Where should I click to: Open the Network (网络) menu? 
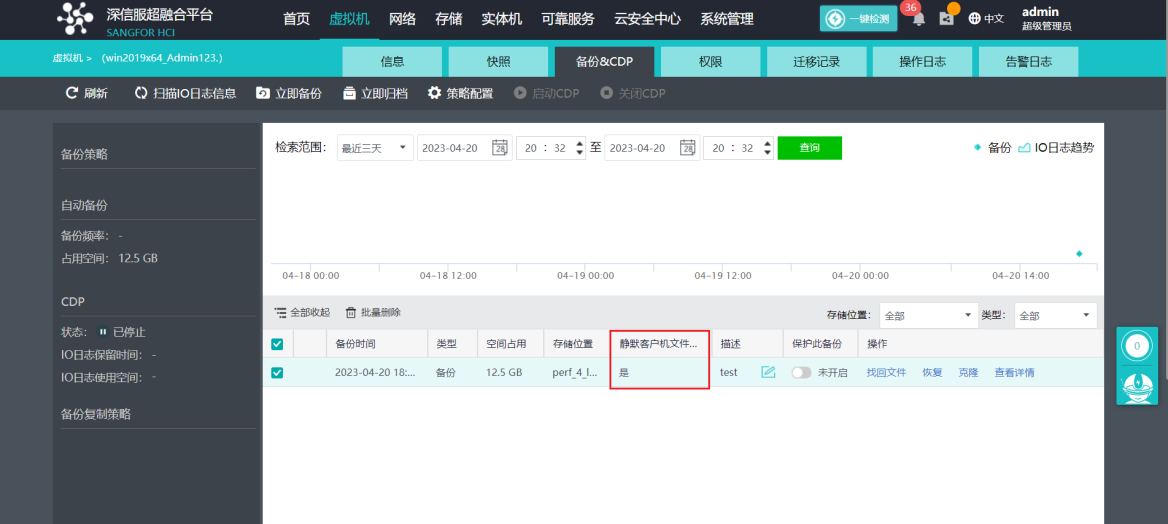coord(402,19)
